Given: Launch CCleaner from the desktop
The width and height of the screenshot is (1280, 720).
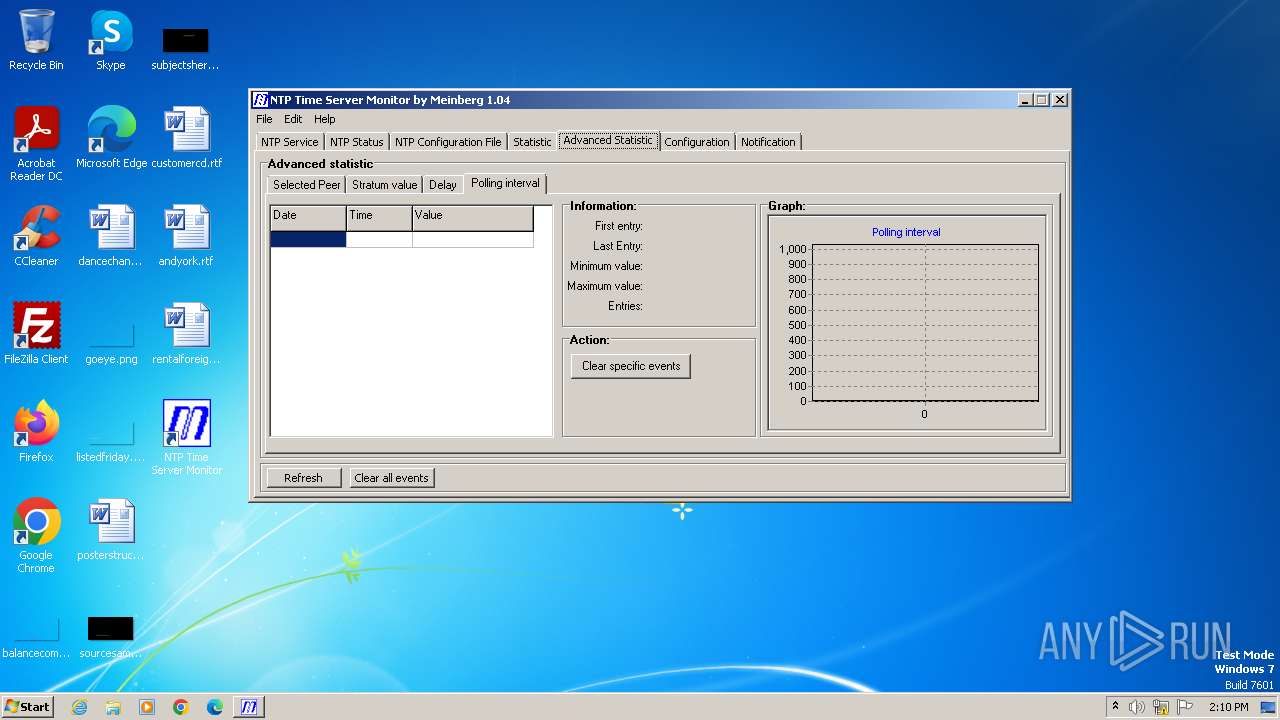Looking at the screenshot, I should pos(36,236).
